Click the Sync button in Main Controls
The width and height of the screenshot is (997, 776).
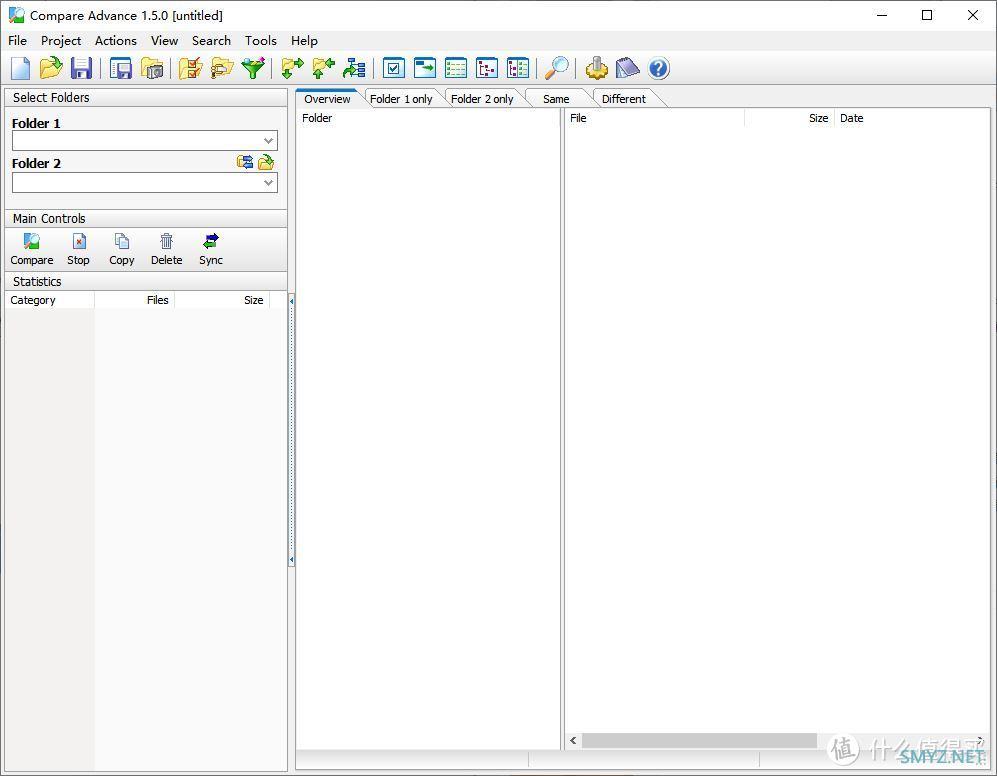[x=210, y=249]
